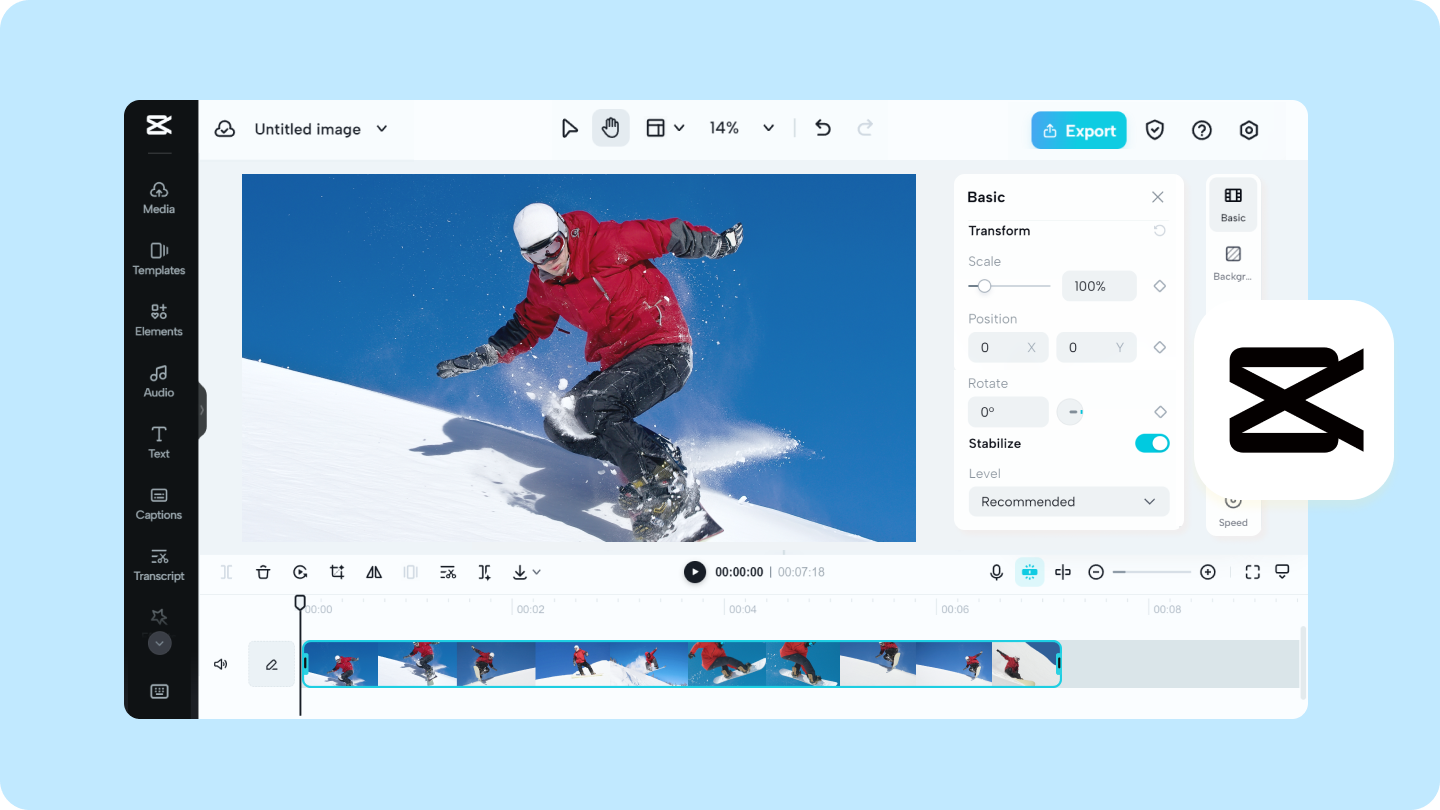Toggle the Scale keyframe diamond
1440x810 pixels.
pos(1160,286)
